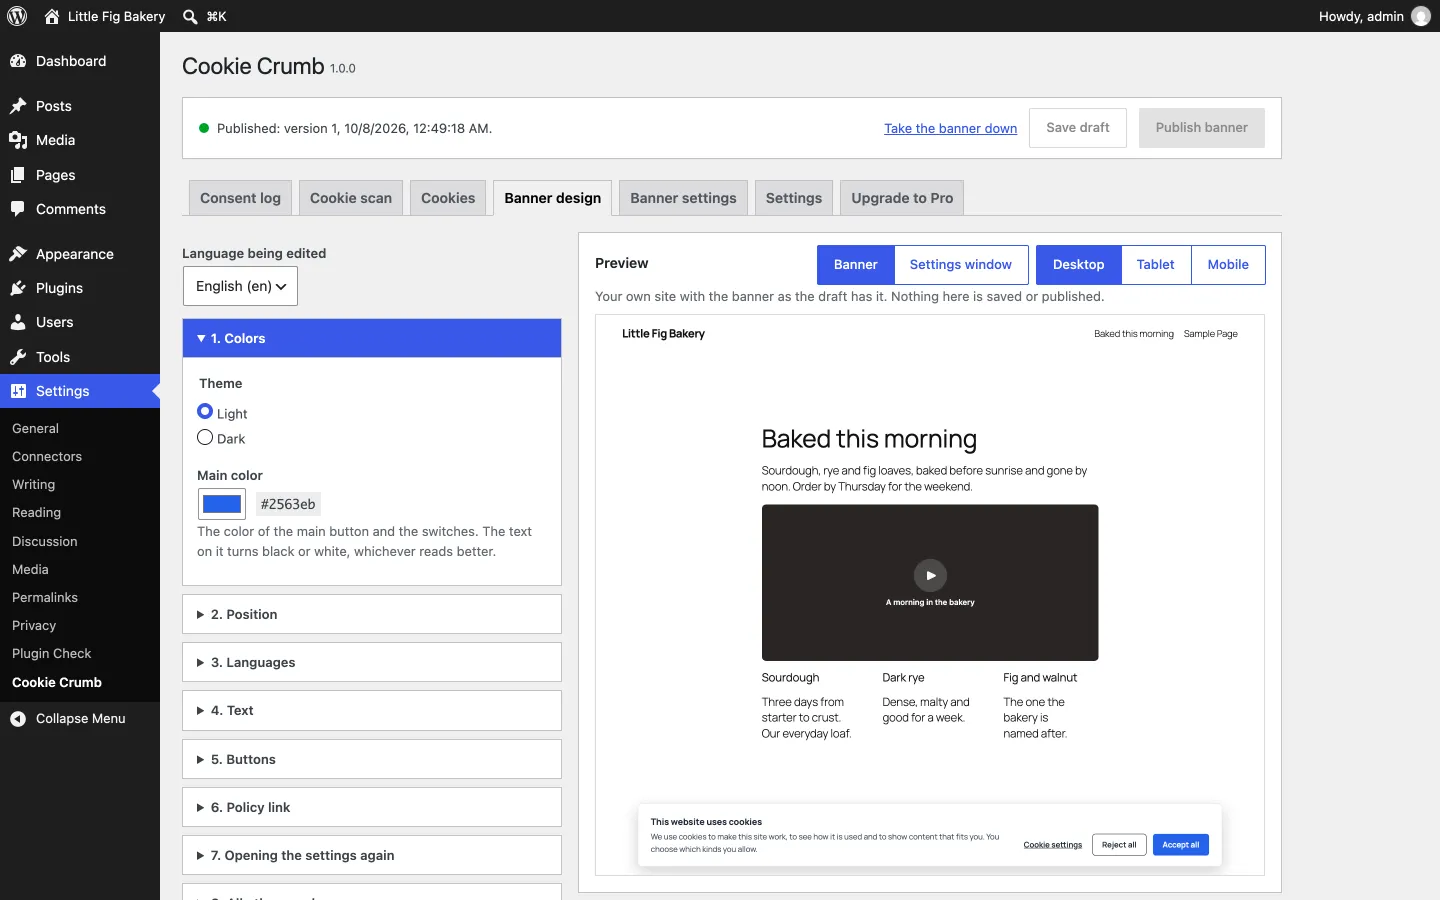Click Sample Page link in preview
The width and height of the screenshot is (1440, 900).
pos(1210,334)
